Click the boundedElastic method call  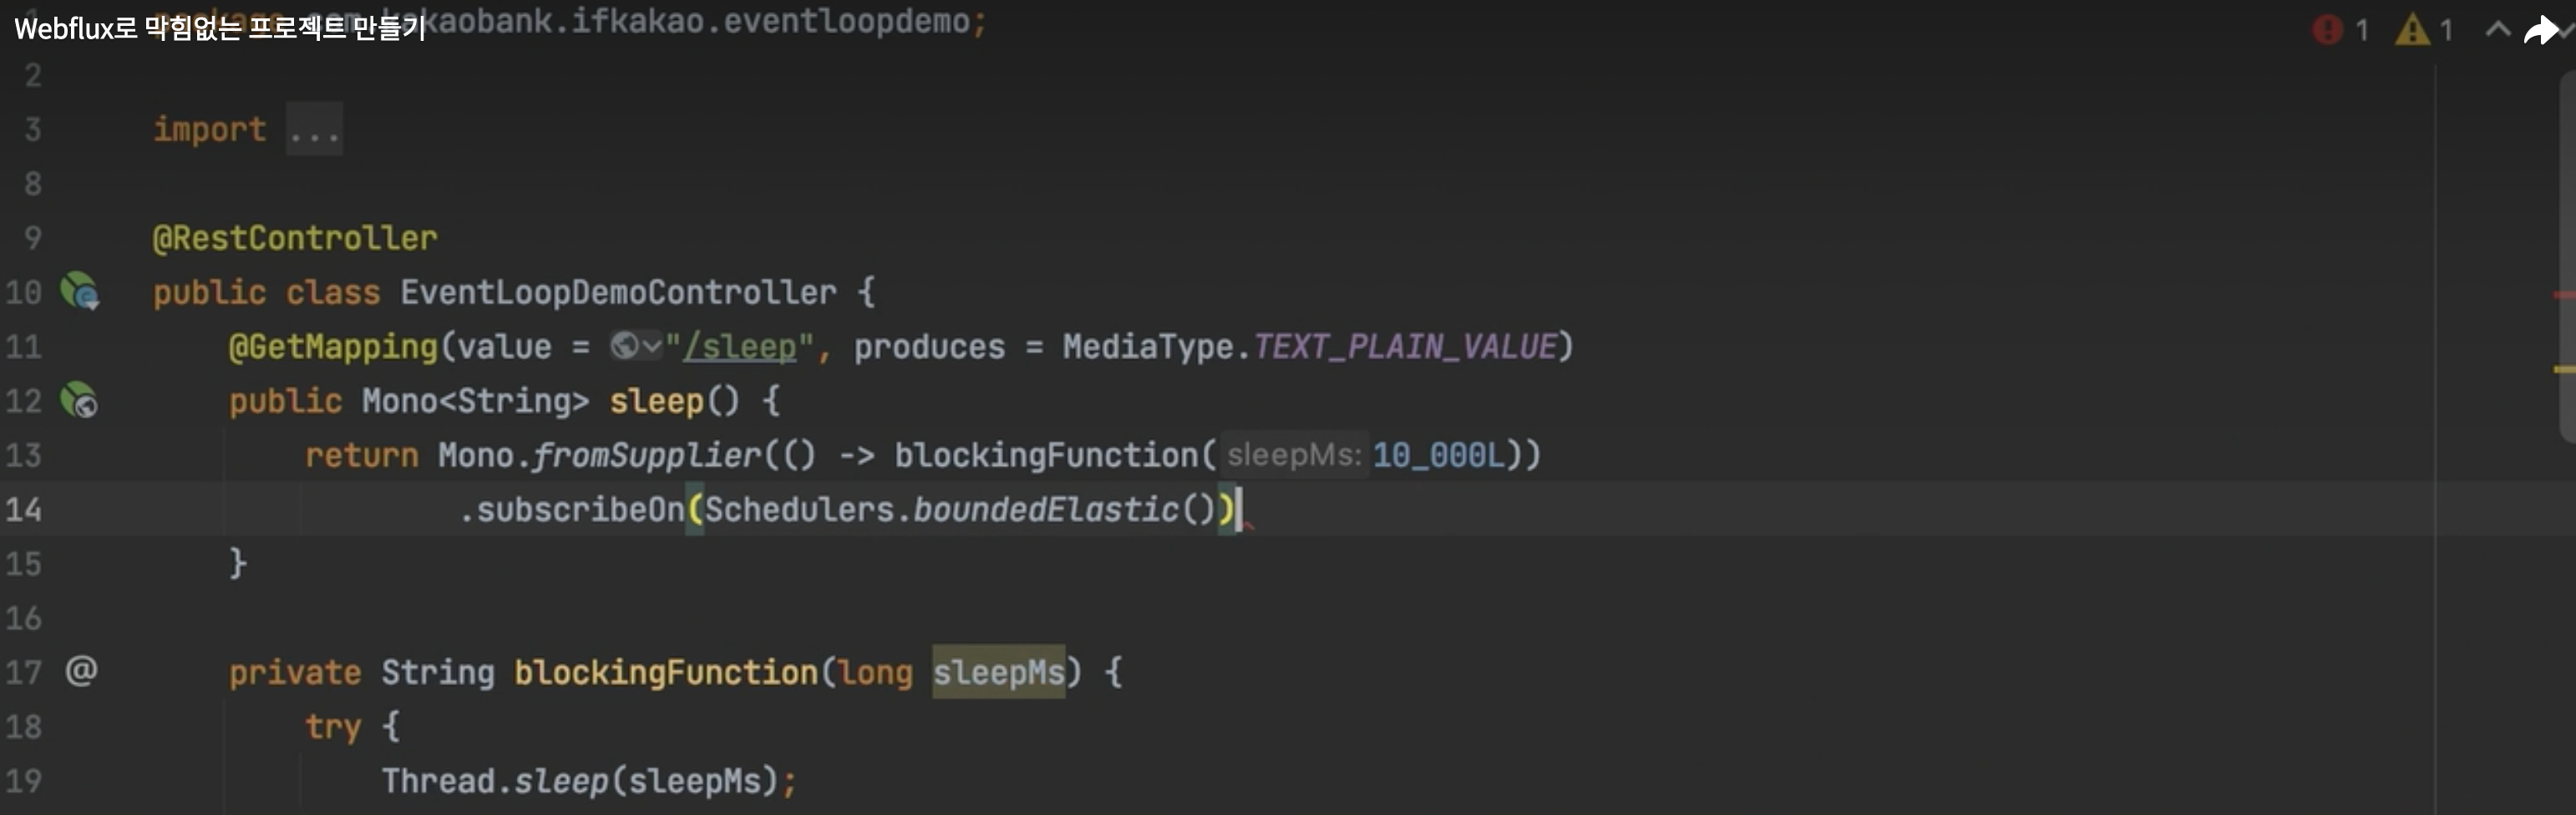(1045, 509)
